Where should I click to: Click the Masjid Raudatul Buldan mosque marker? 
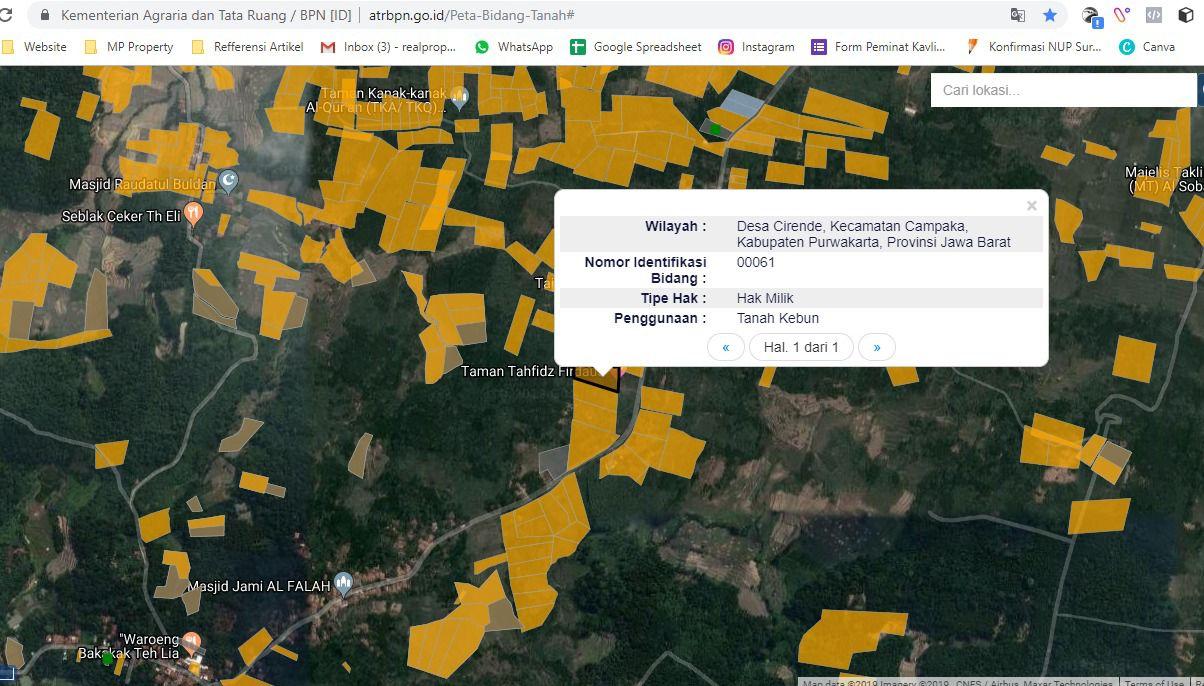[229, 181]
